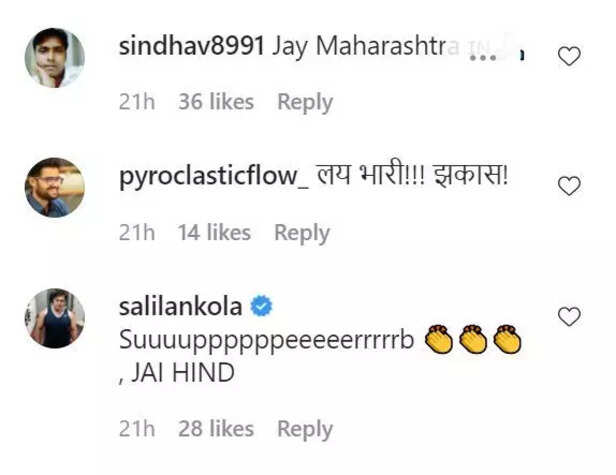This screenshot has height=475, width=616.
Task: Open the sindhav8991 profile picture
Action: point(55,58)
